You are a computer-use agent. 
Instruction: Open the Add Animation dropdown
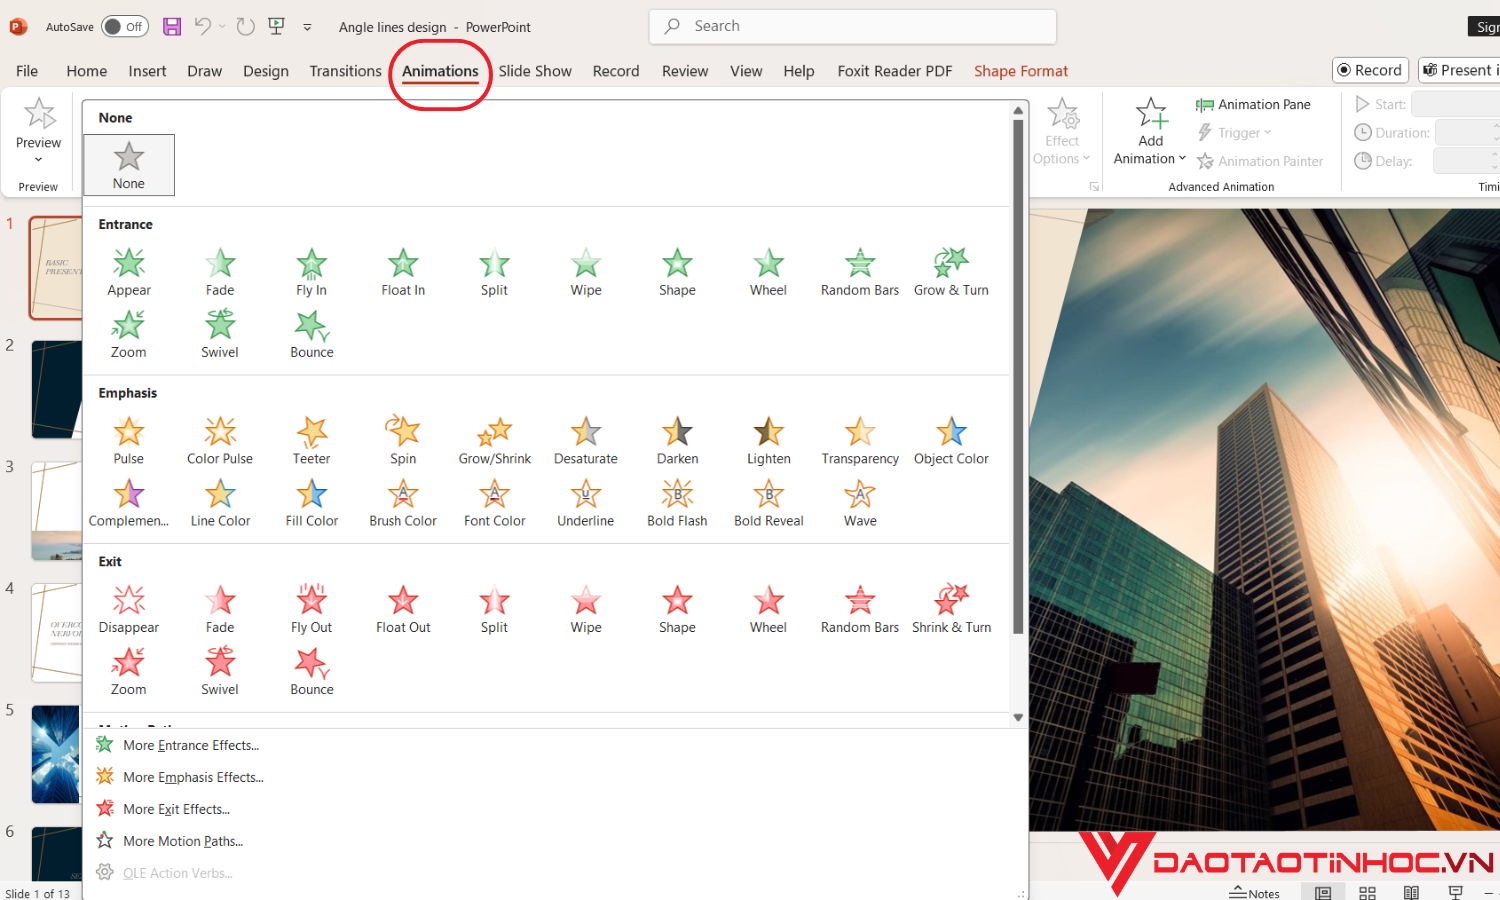[x=1149, y=132]
